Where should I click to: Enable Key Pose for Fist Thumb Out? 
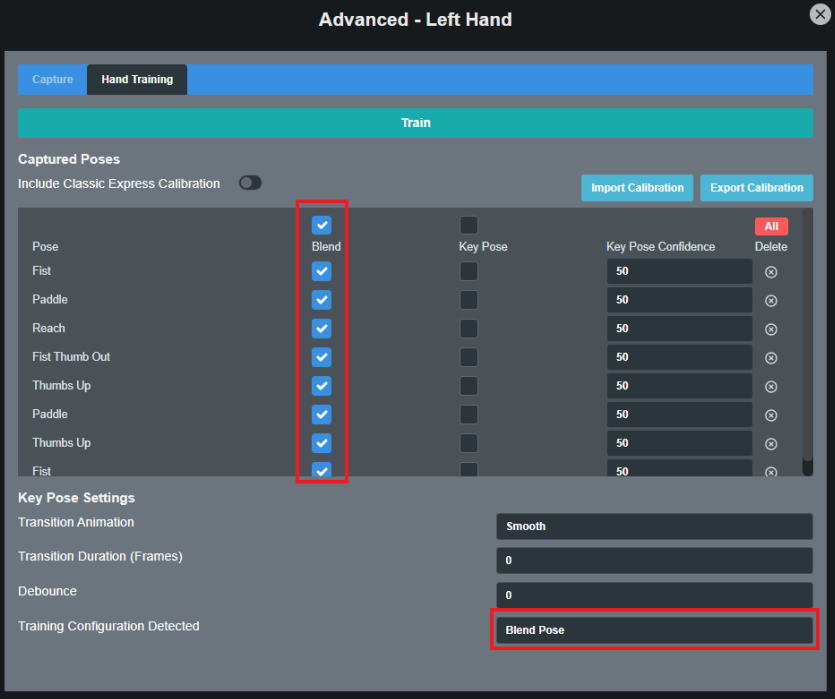pyautogui.click(x=469, y=357)
